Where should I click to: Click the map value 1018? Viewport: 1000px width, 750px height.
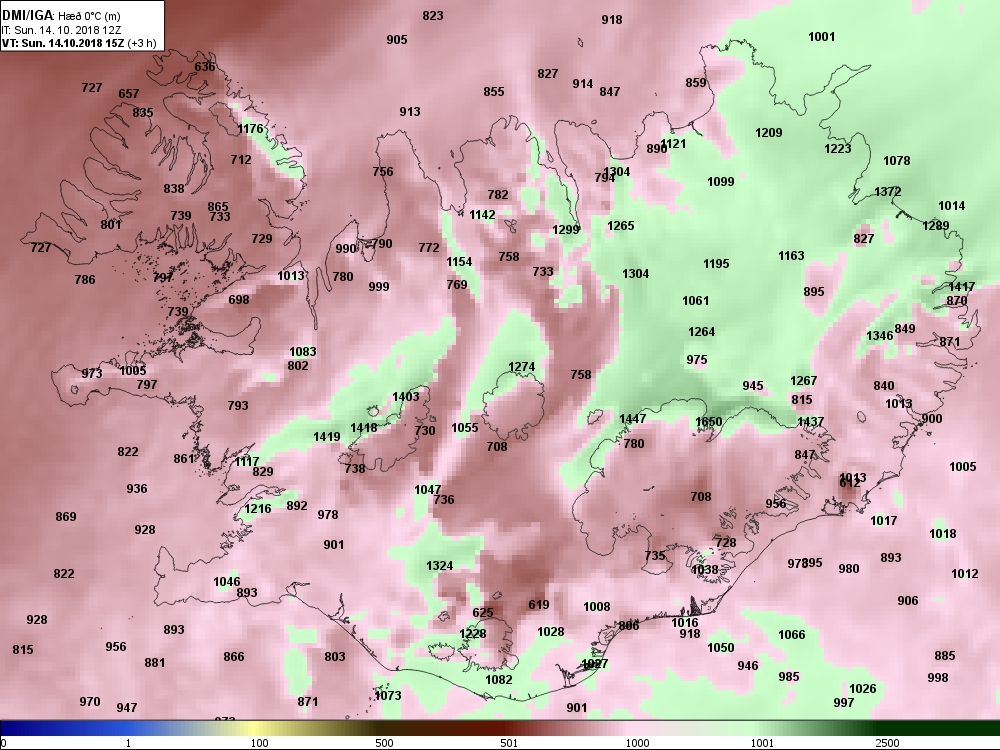pos(943,534)
